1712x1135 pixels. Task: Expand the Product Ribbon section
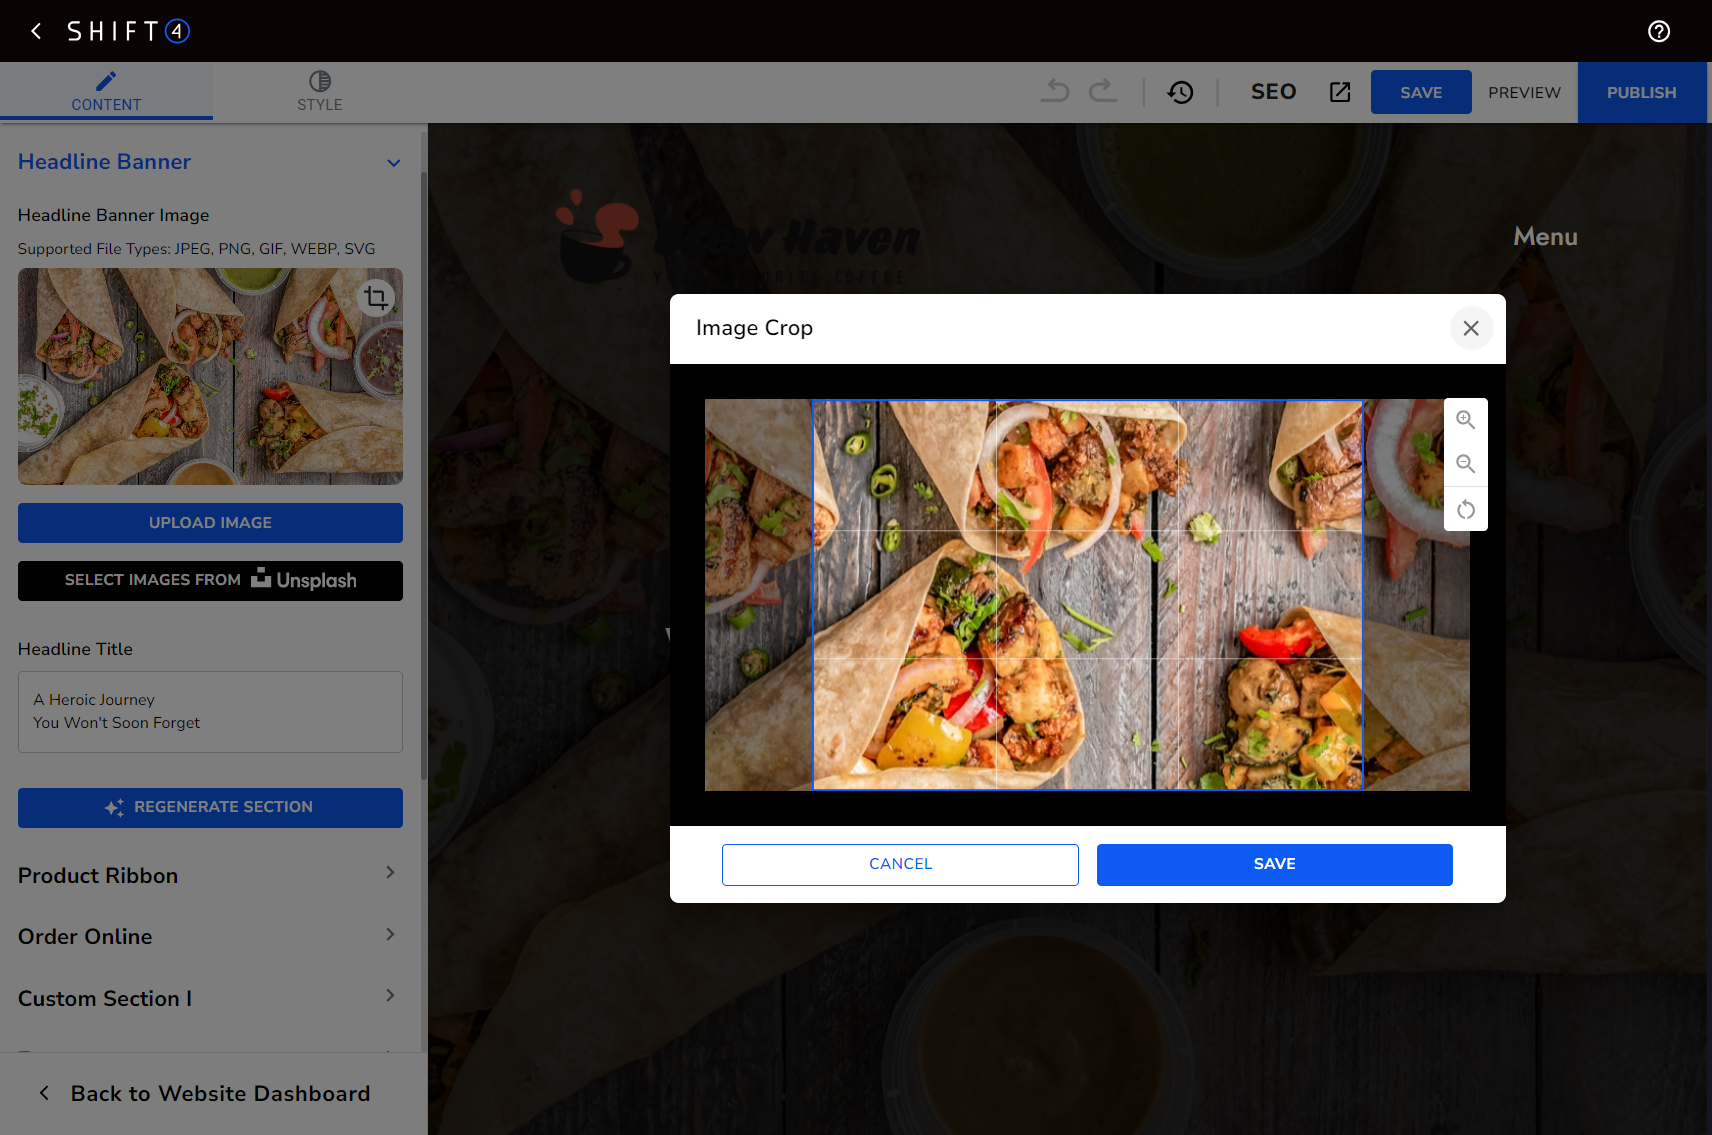390,873
